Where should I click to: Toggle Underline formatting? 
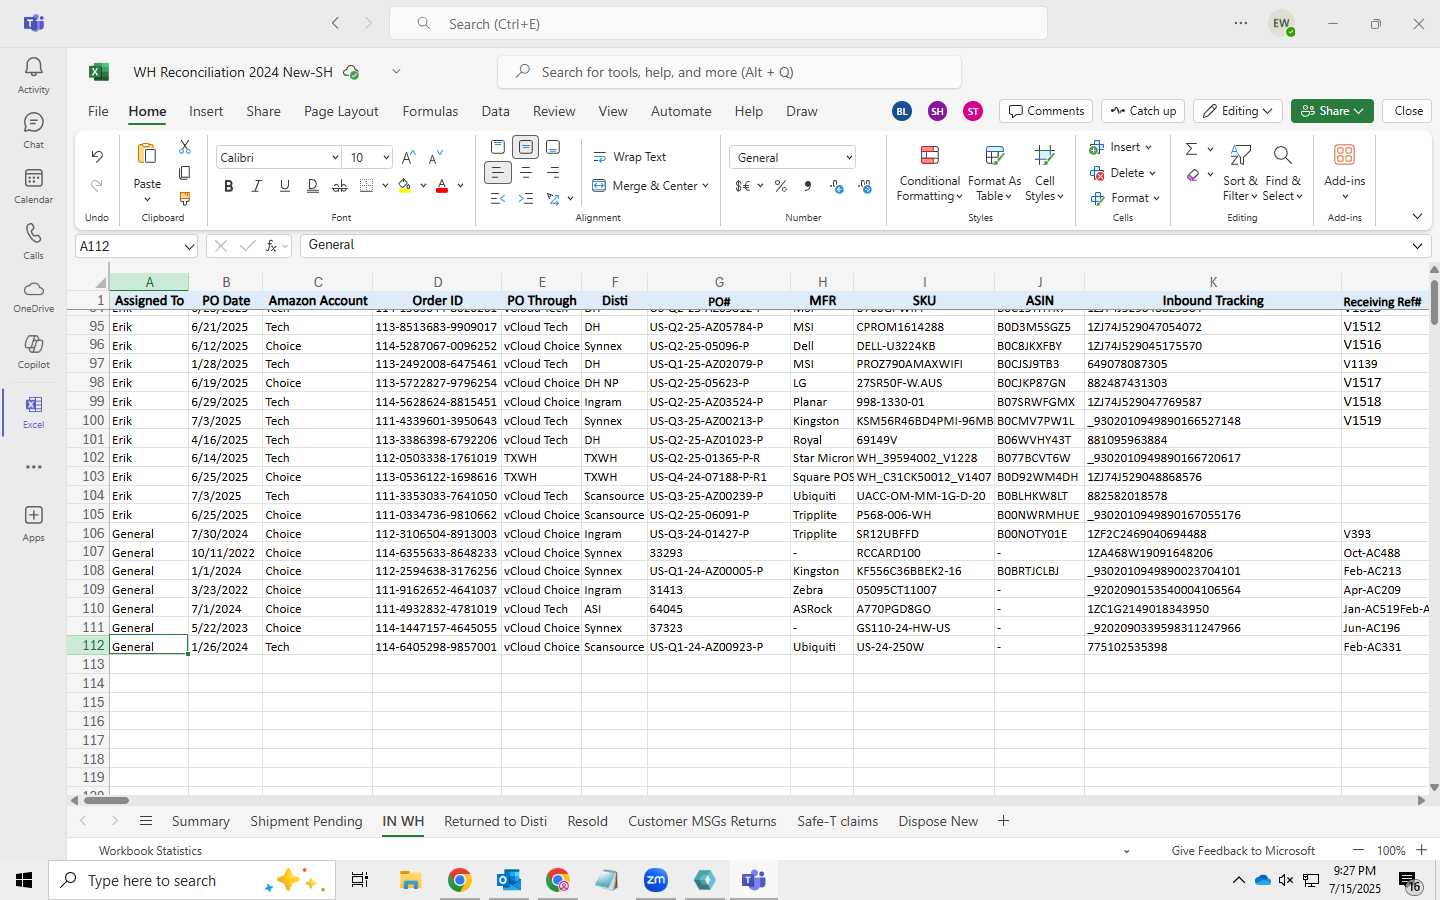pyautogui.click(x=285, y=186)
